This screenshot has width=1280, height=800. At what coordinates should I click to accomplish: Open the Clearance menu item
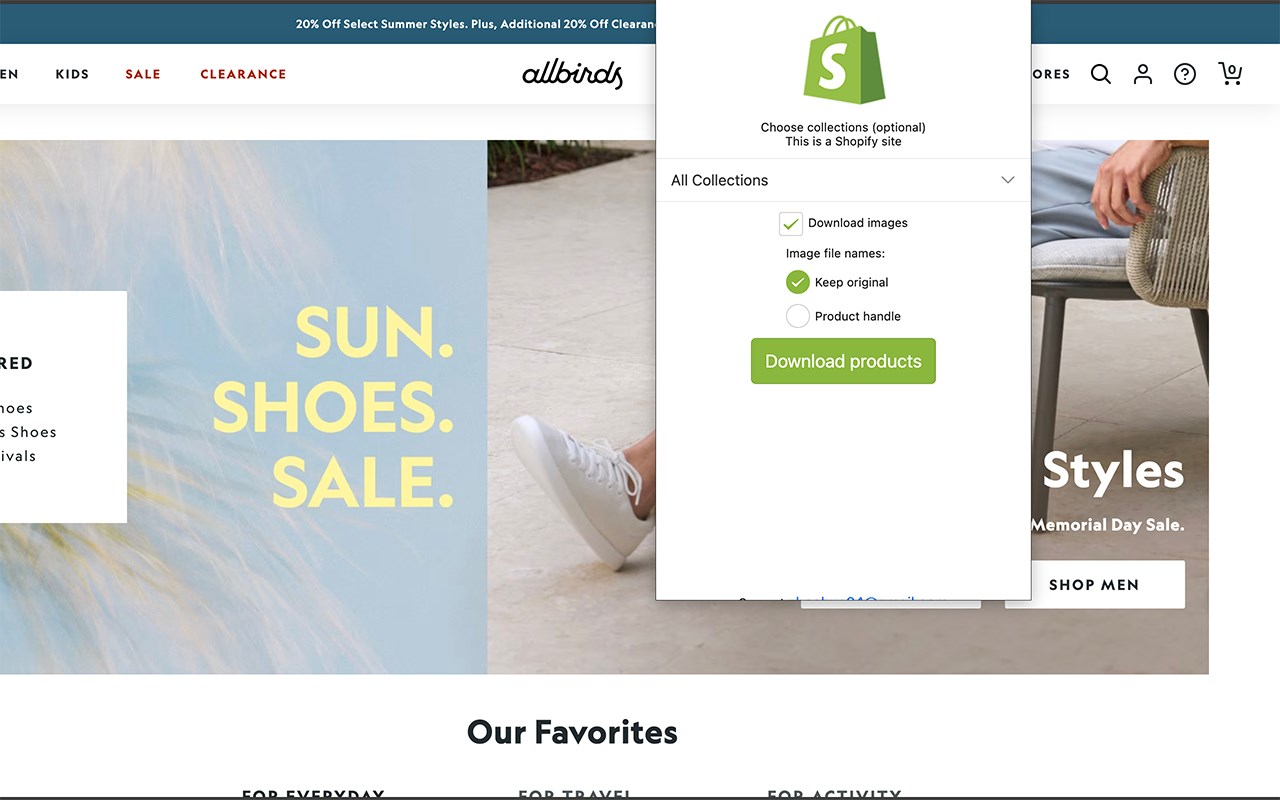pyautogui.click(x=243, y=74)
